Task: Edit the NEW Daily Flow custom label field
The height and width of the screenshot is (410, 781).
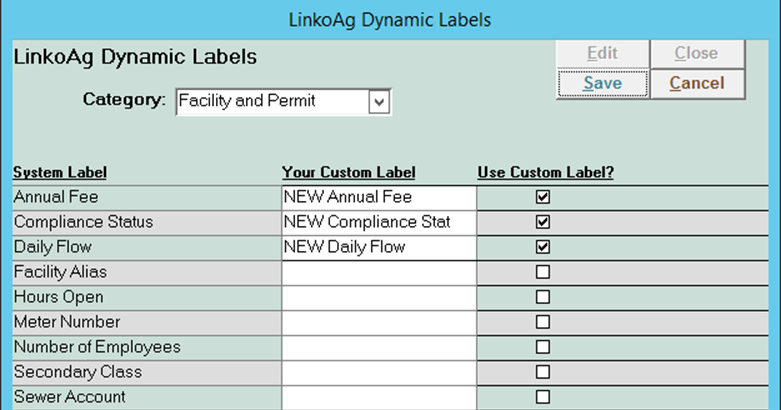Action: [379, 247]
